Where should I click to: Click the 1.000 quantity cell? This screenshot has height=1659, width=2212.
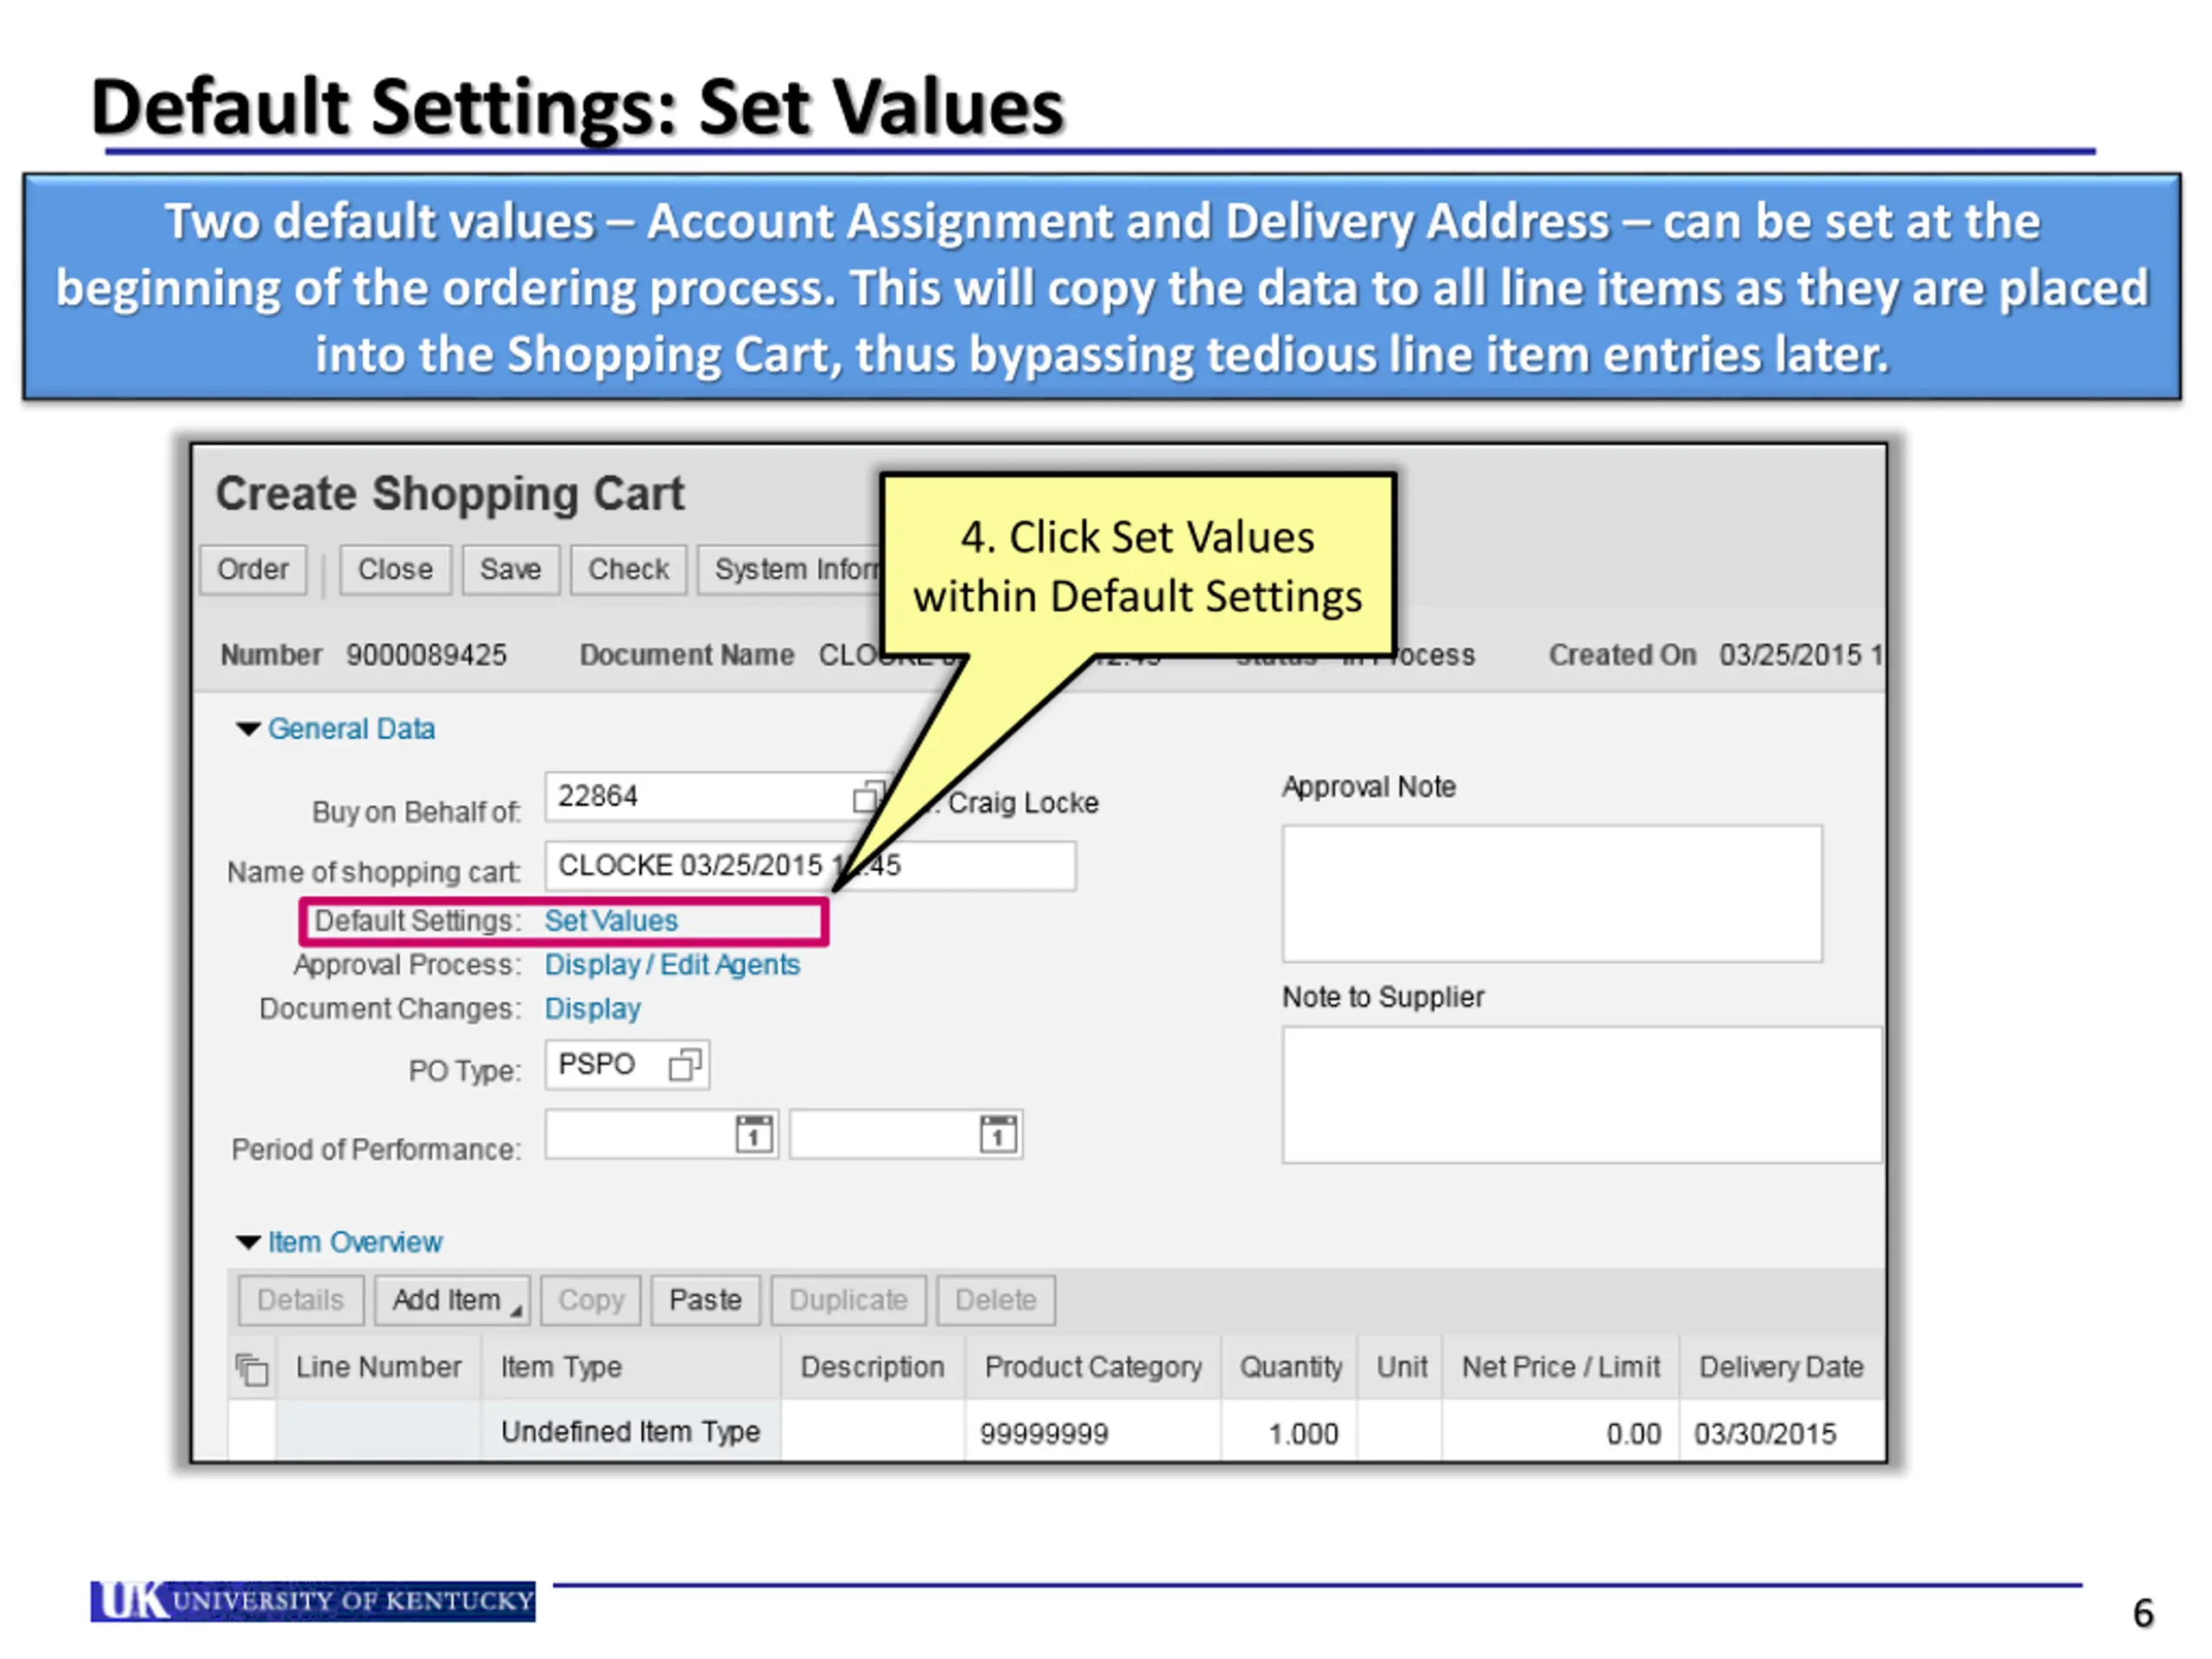point(1290,1432)
